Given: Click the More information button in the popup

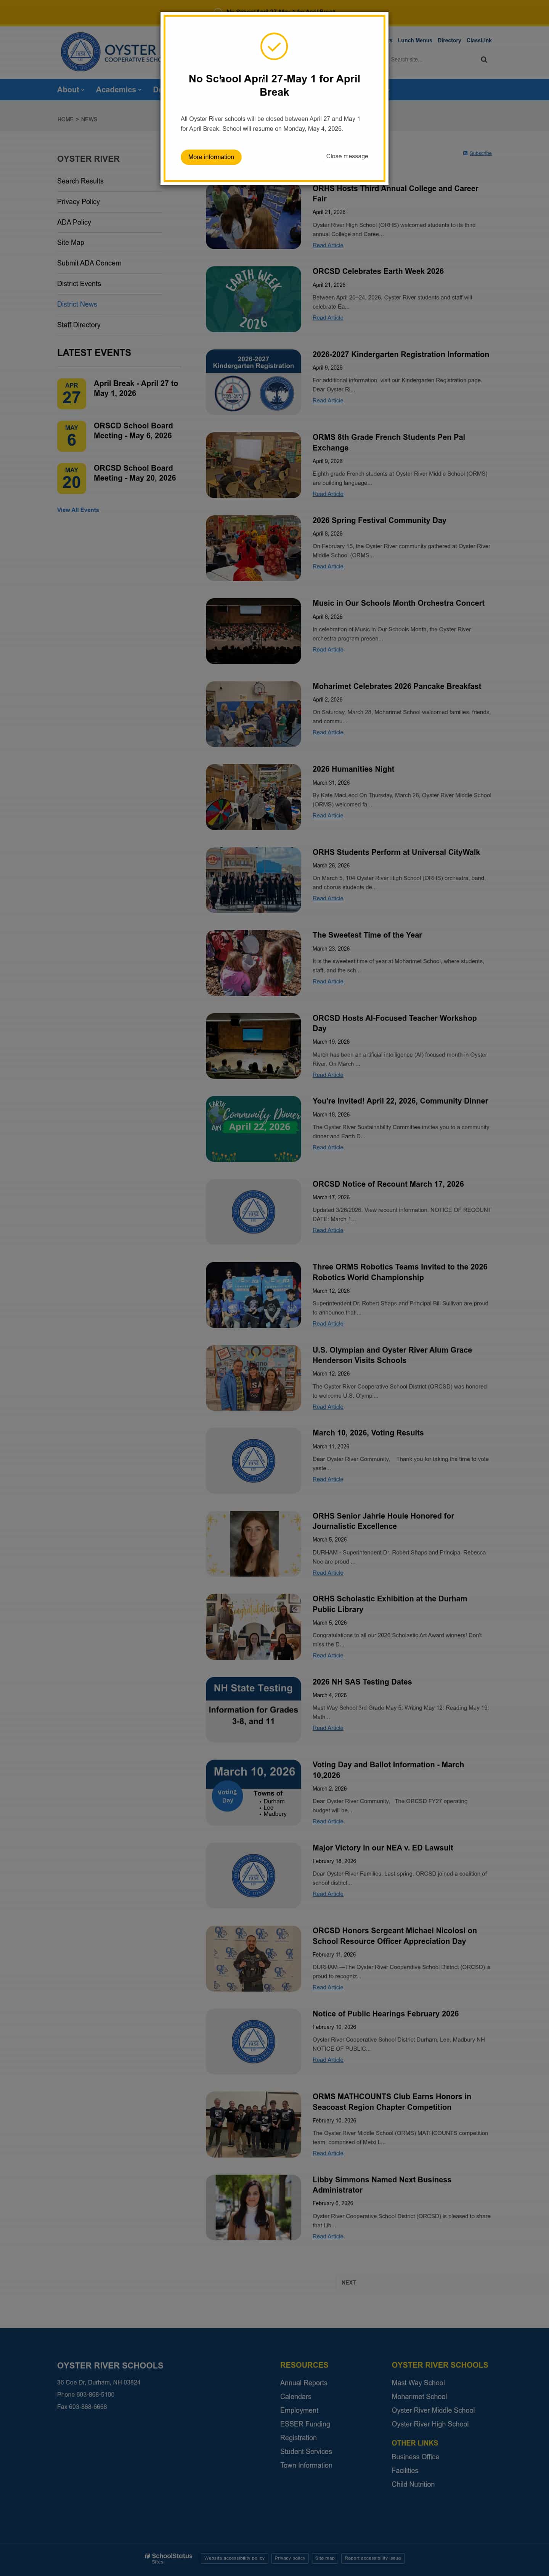Looking at the screenshot, I should tap(211, 157).
